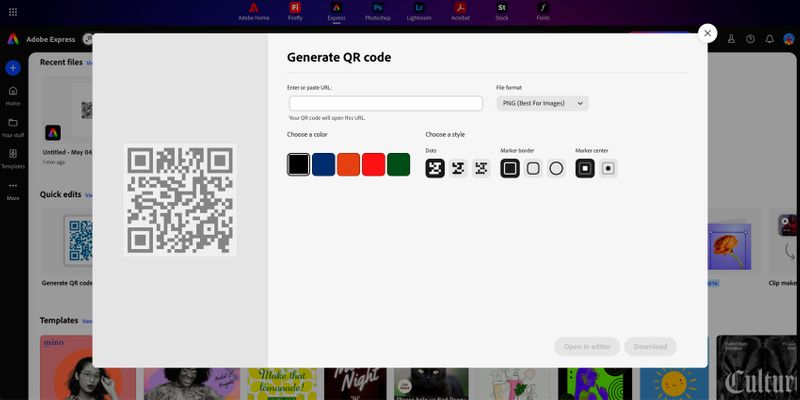Choose green QR color swatch
Image resolution: width=800 pixels, height=400 pixels.
[x=398, y=164]
